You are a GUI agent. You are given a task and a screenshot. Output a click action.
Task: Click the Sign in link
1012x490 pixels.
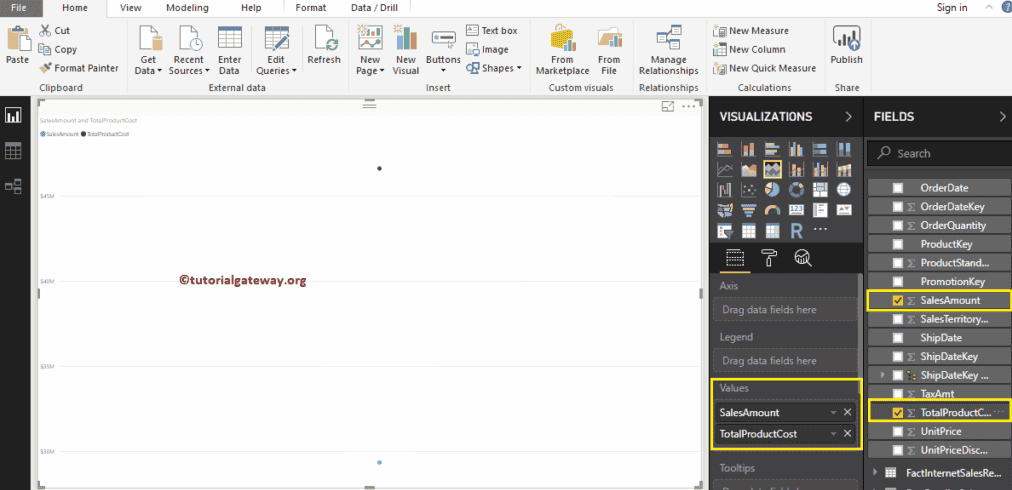[x=952, y=8]
